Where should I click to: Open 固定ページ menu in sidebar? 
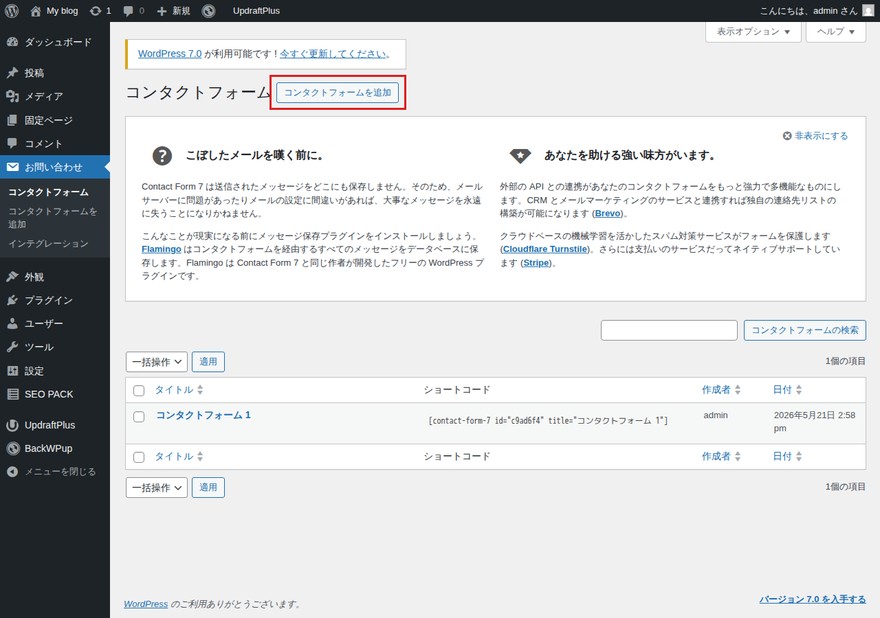(55, 120)
